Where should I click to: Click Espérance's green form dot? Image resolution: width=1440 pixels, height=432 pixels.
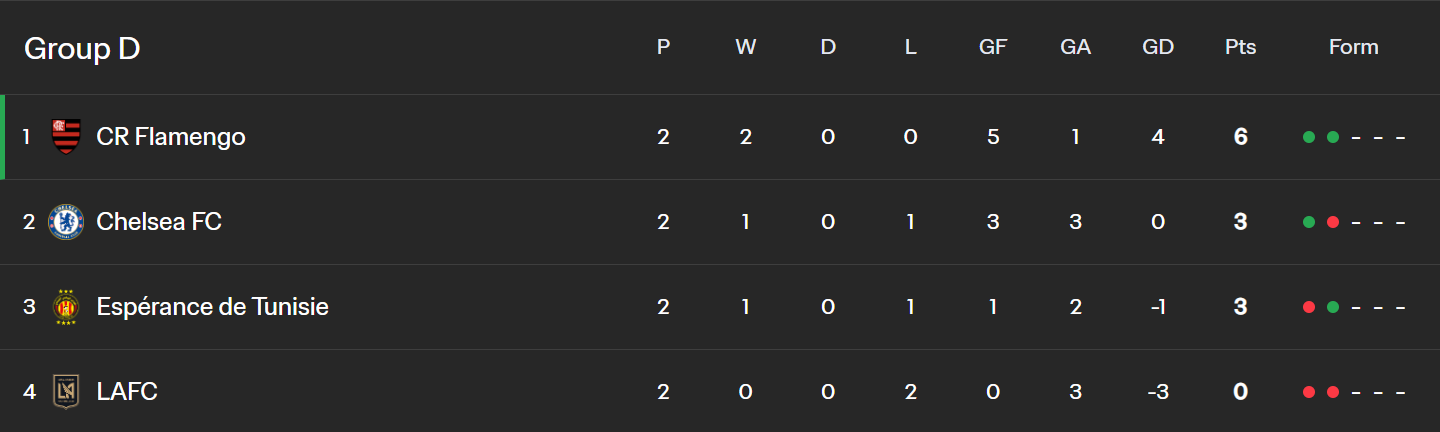tap(1332, 307)
